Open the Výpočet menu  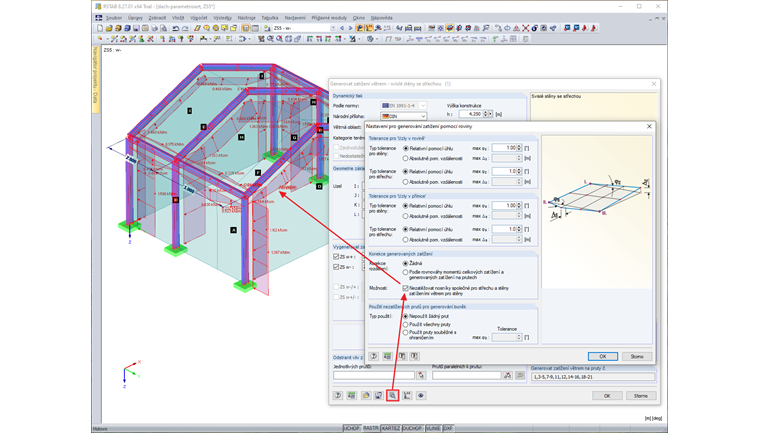(199, 18)
